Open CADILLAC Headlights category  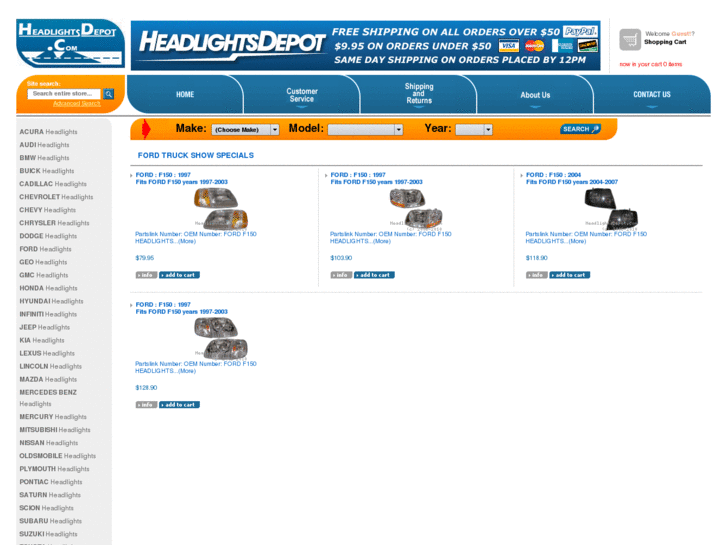(x=53, y=184)
